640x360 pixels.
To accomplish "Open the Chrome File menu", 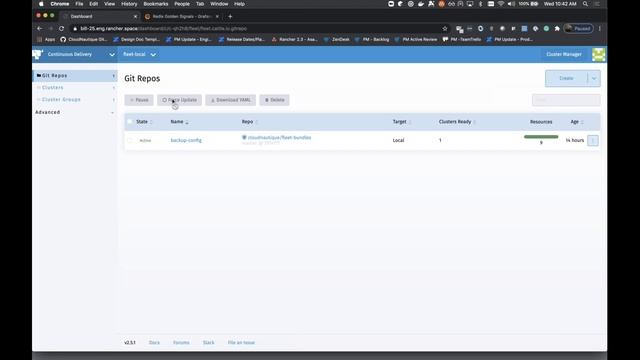I will click(79, 4).
